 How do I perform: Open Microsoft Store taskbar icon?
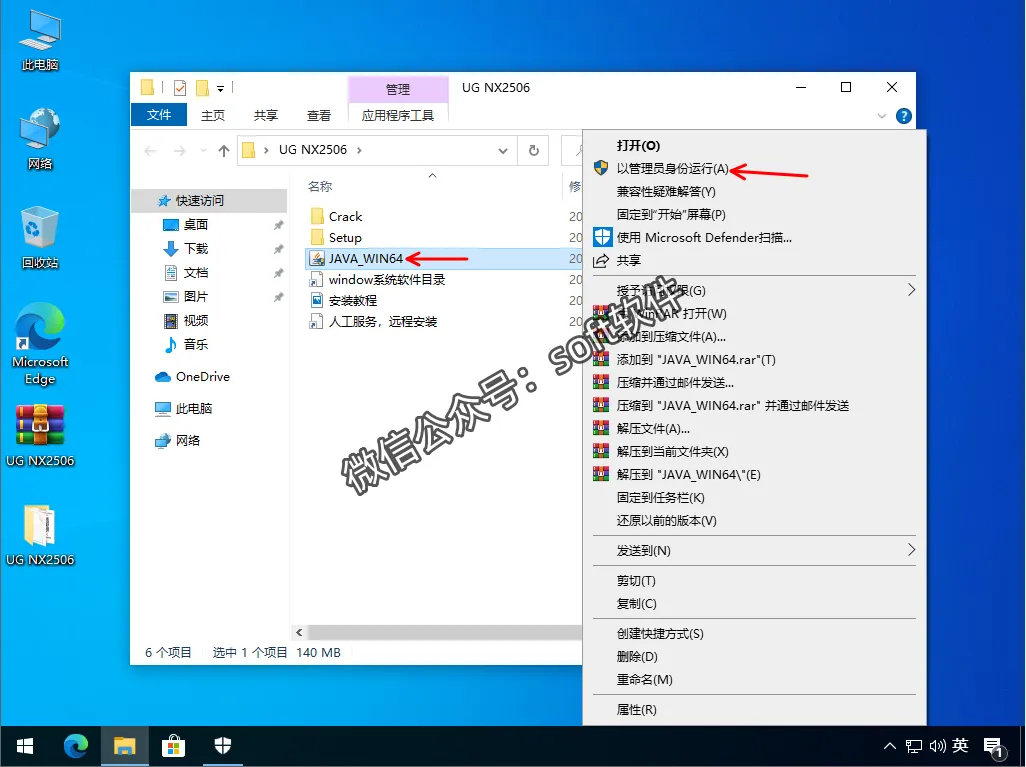[x=173, y=746]
